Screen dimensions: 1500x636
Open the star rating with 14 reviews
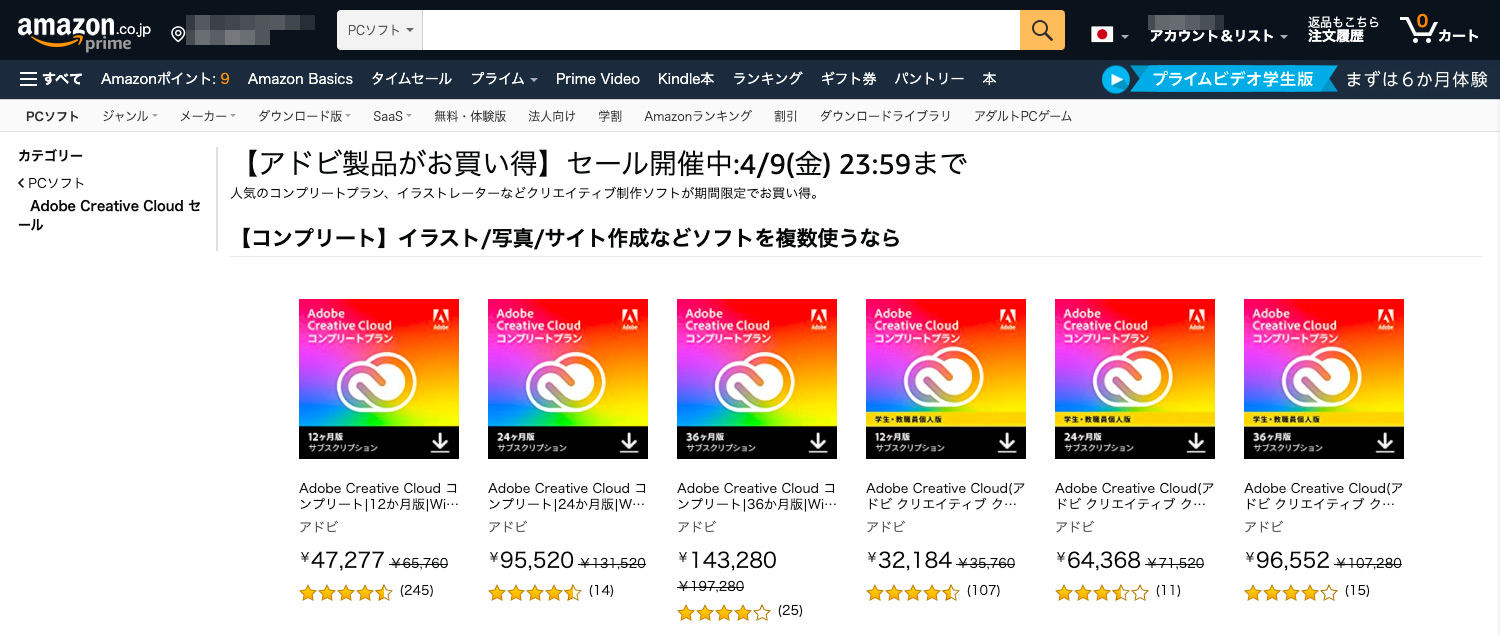[x=535, y=592]
